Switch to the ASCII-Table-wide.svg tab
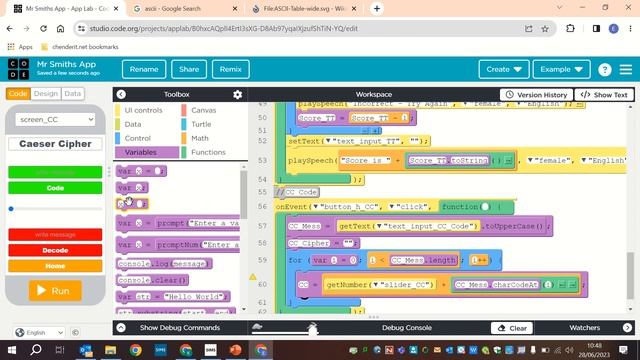640x360 pixels. tap(304, 9)
